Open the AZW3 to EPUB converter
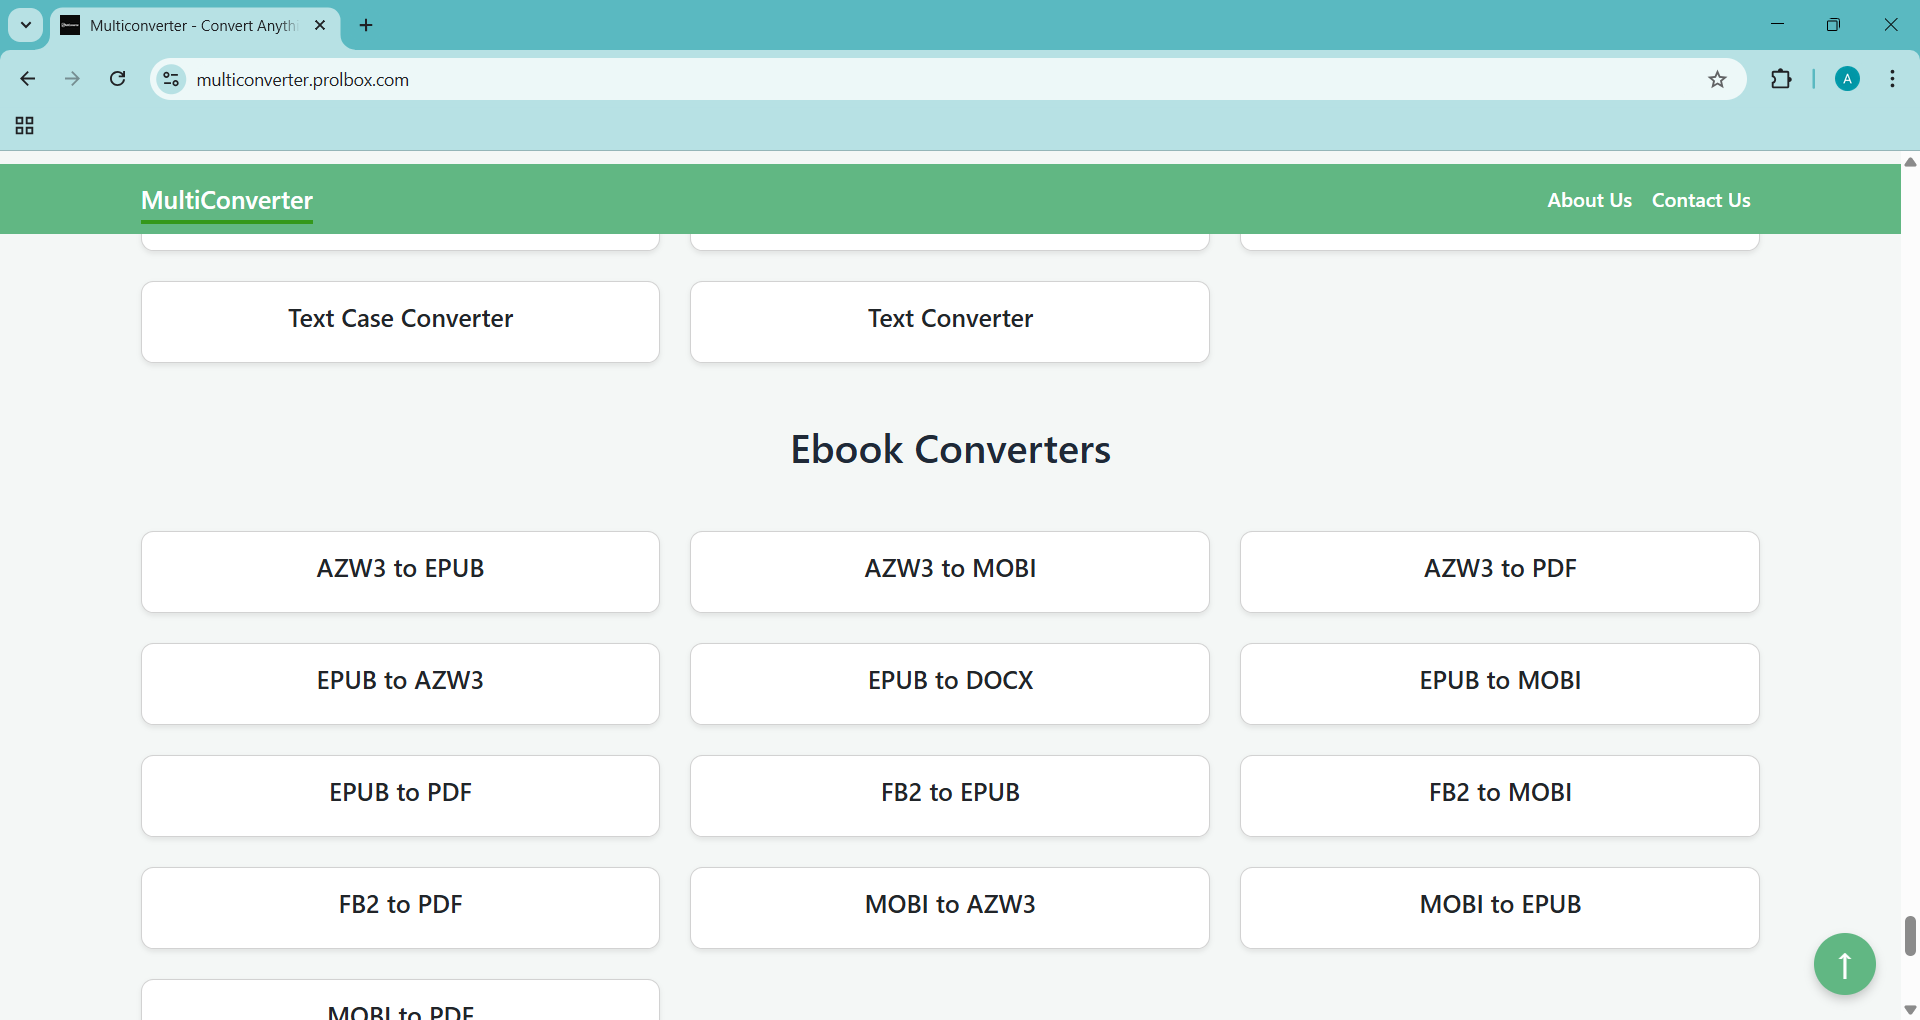 (400, 571)
